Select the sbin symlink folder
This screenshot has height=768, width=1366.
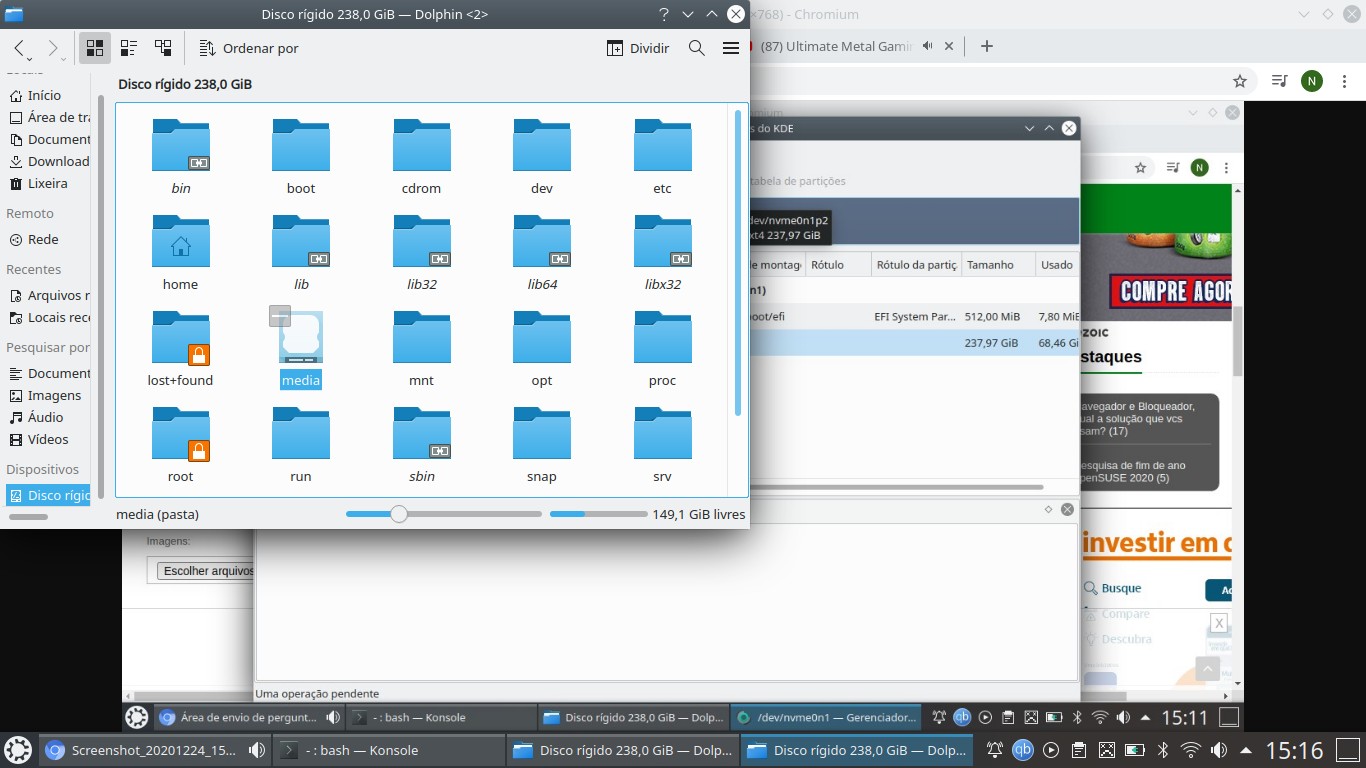[421, 445]
